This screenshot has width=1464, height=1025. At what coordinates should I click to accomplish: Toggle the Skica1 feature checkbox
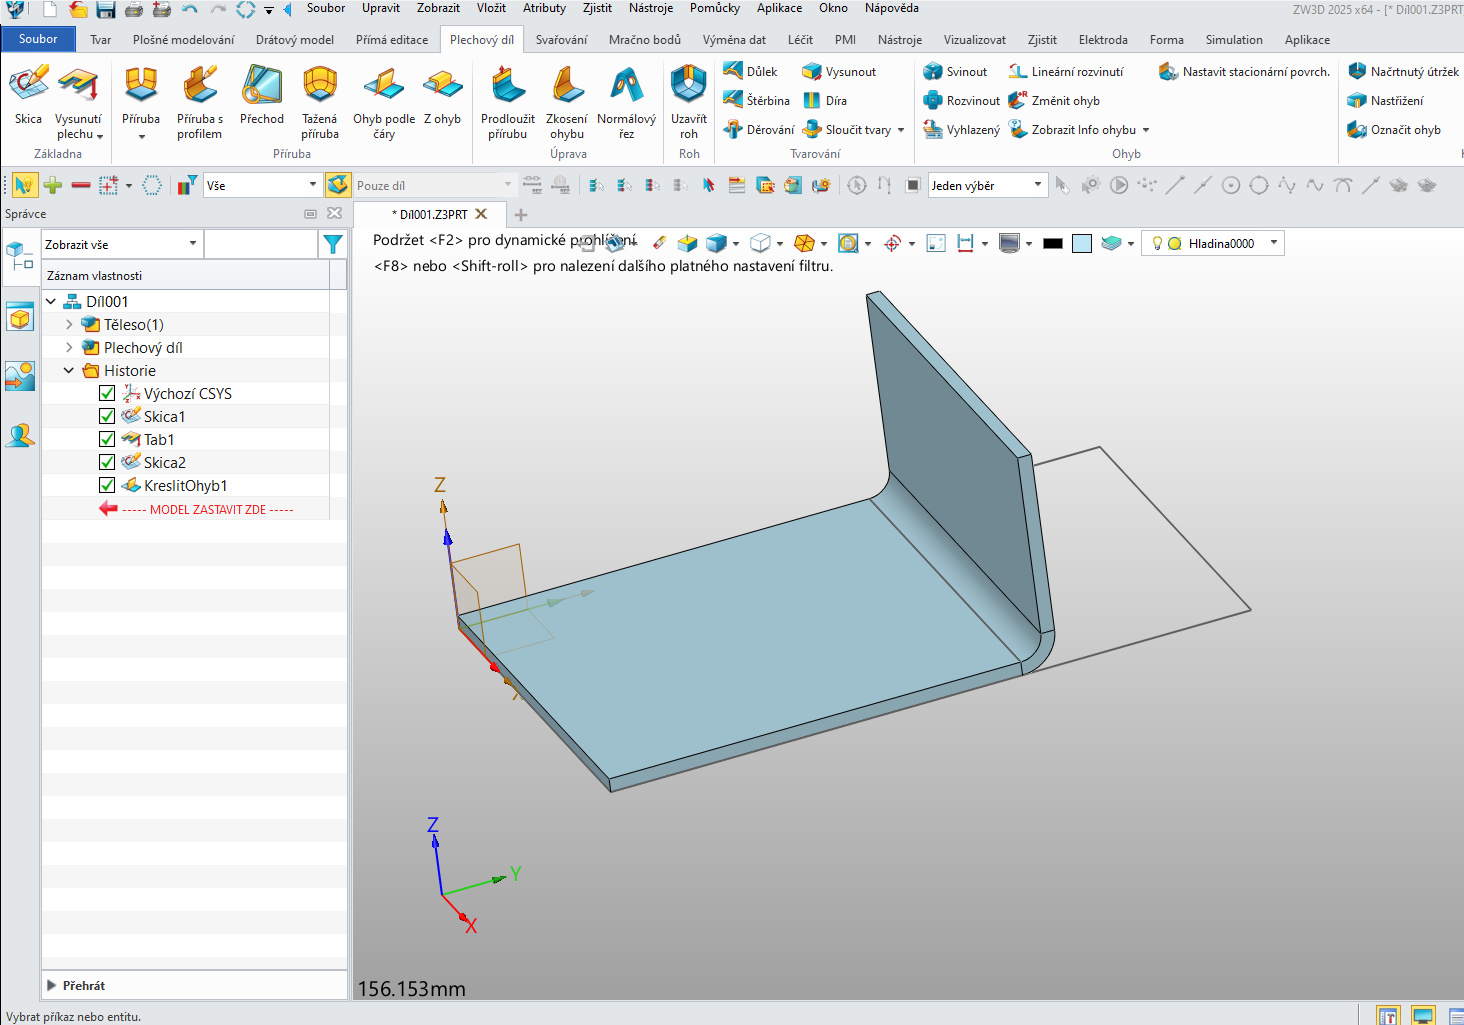[107, 416]
